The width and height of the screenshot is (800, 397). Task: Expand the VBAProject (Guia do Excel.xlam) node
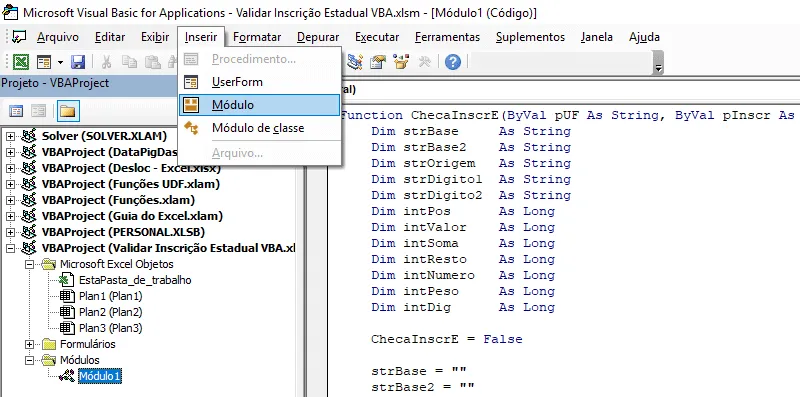pos(11,216)
